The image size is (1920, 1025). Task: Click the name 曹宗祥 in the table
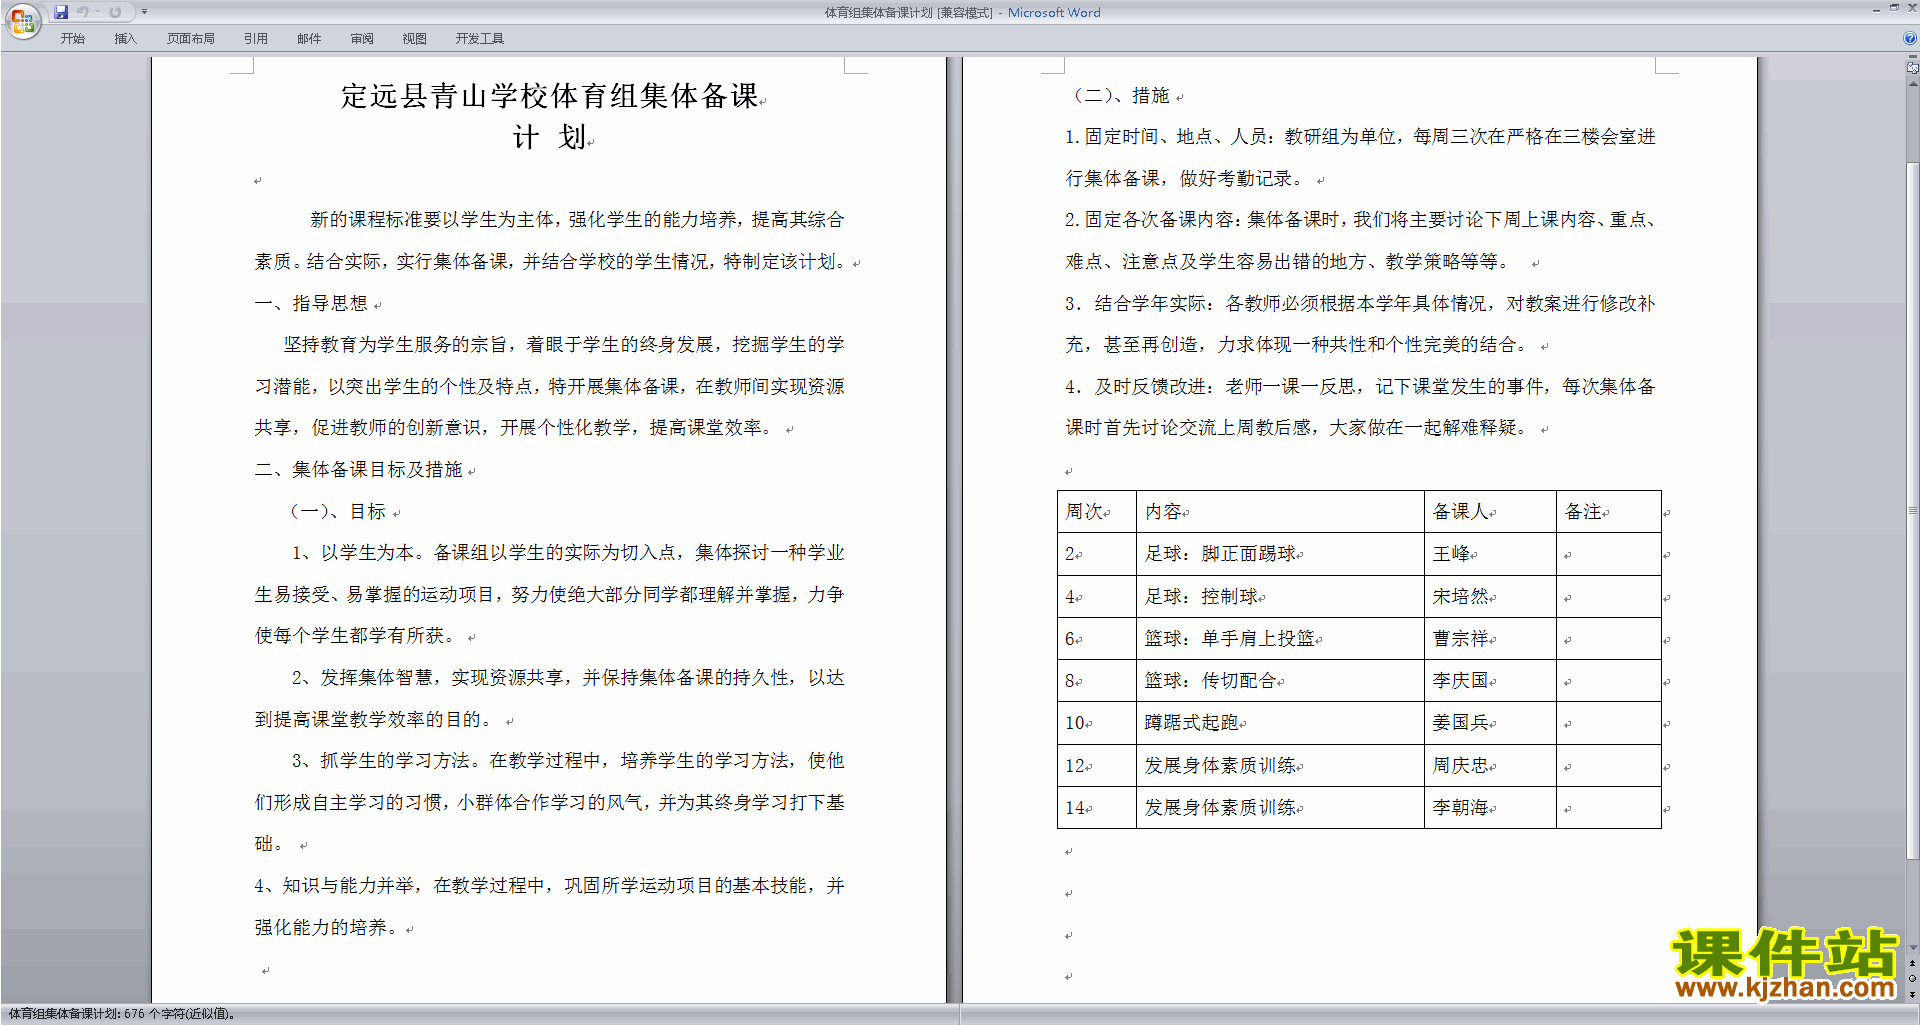[1461, 638]
